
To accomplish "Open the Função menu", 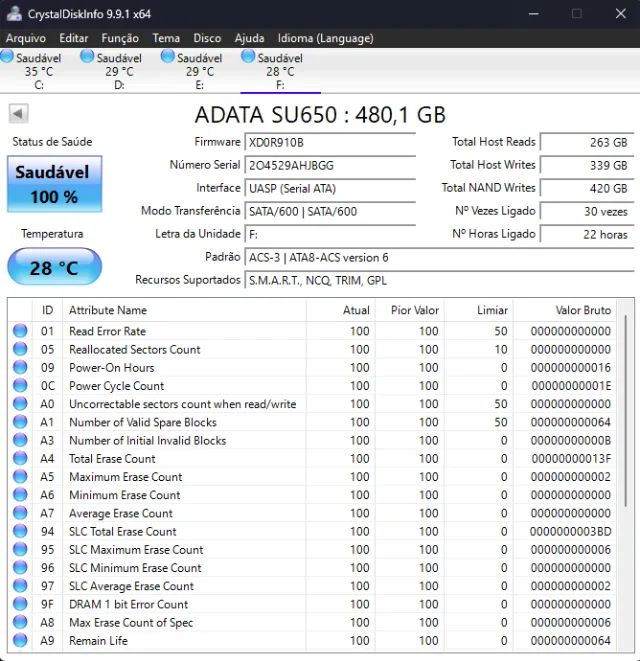I will coord(120,38).
